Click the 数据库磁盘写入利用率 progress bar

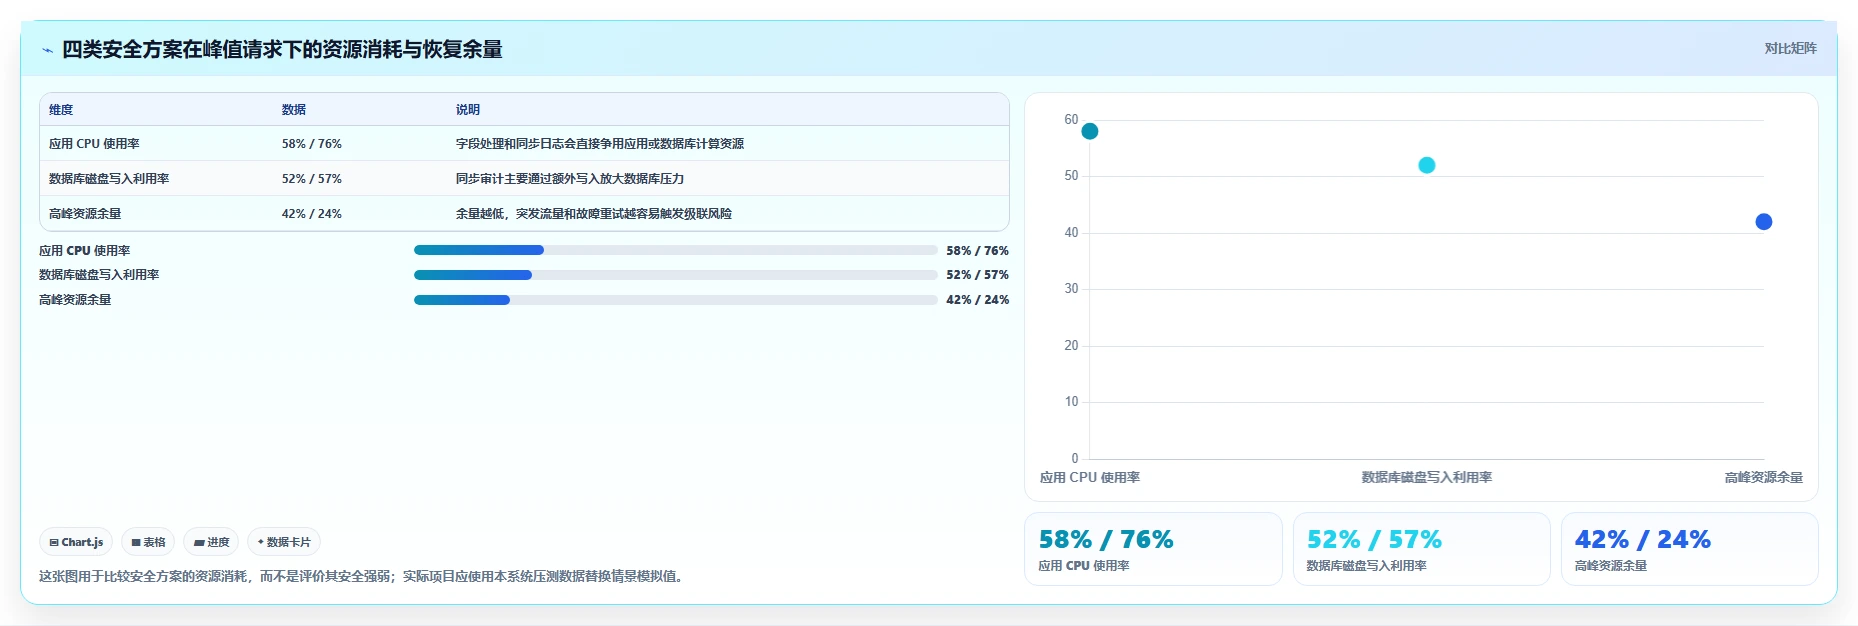click(x=676, y=275)
